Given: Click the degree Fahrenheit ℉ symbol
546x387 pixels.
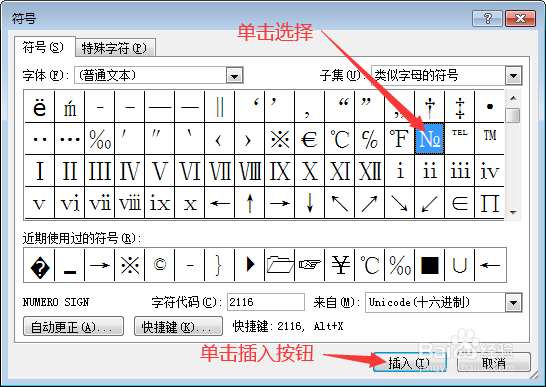Looking at the screenshot, I should pos(399,139).
